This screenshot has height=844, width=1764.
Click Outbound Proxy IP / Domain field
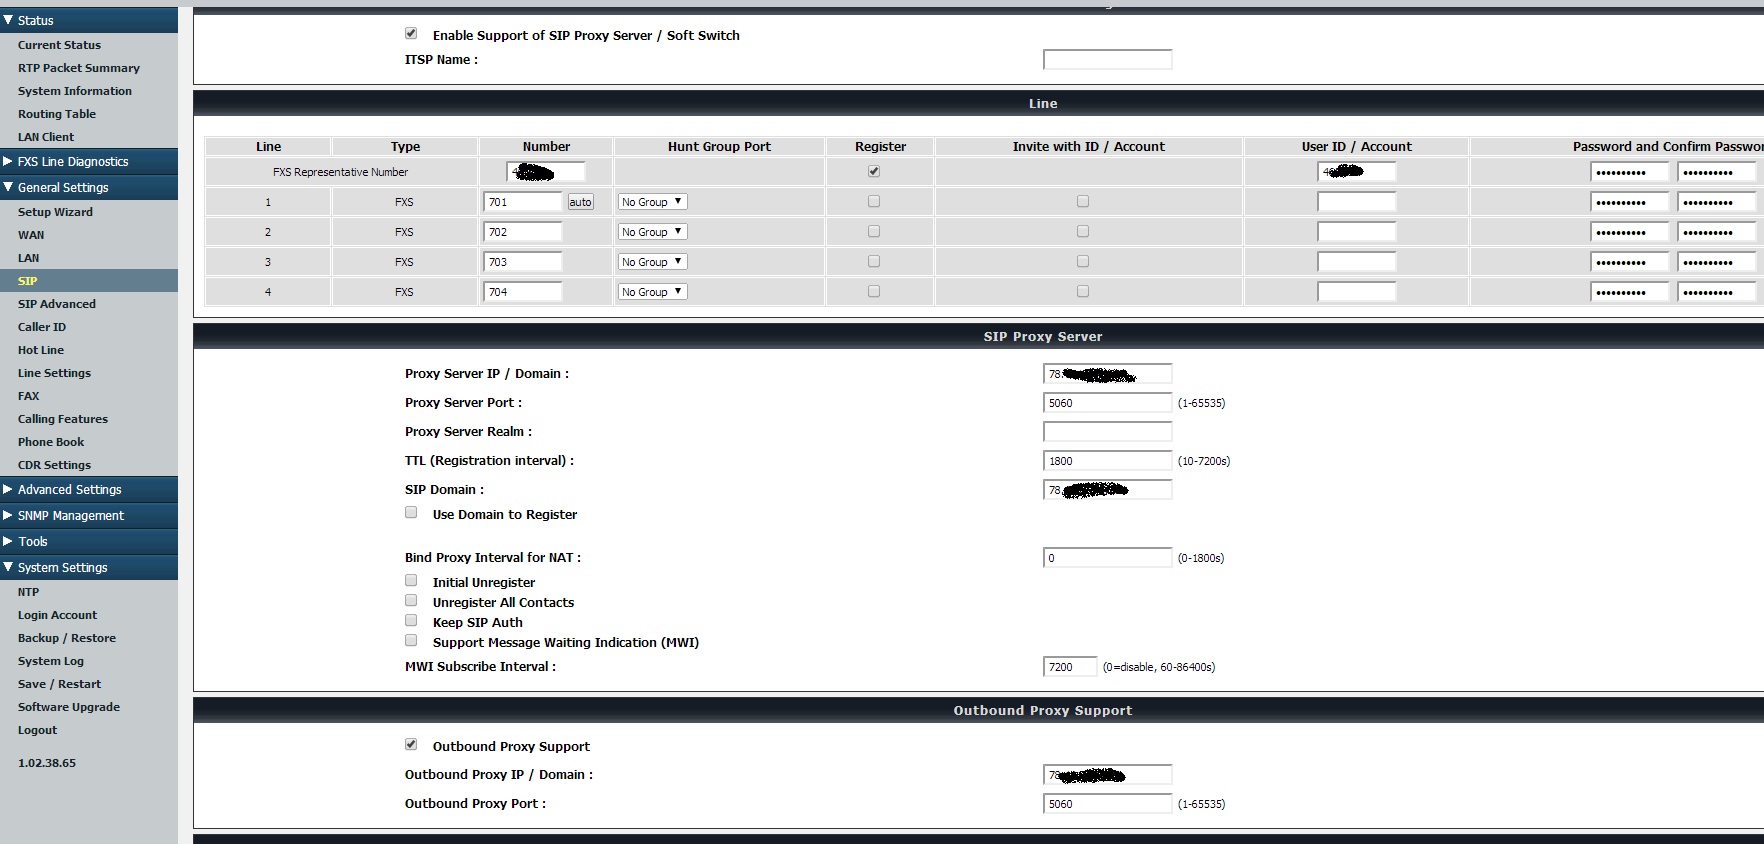tap(1107, 775)
